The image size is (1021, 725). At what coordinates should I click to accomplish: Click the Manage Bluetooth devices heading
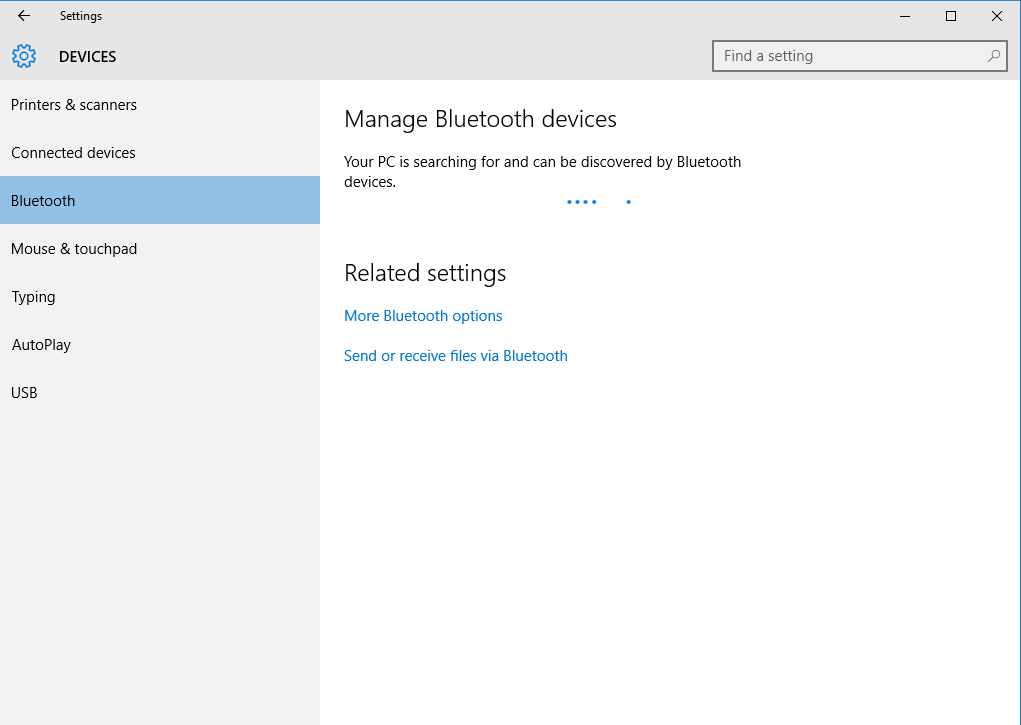click(x=480, y=119)
